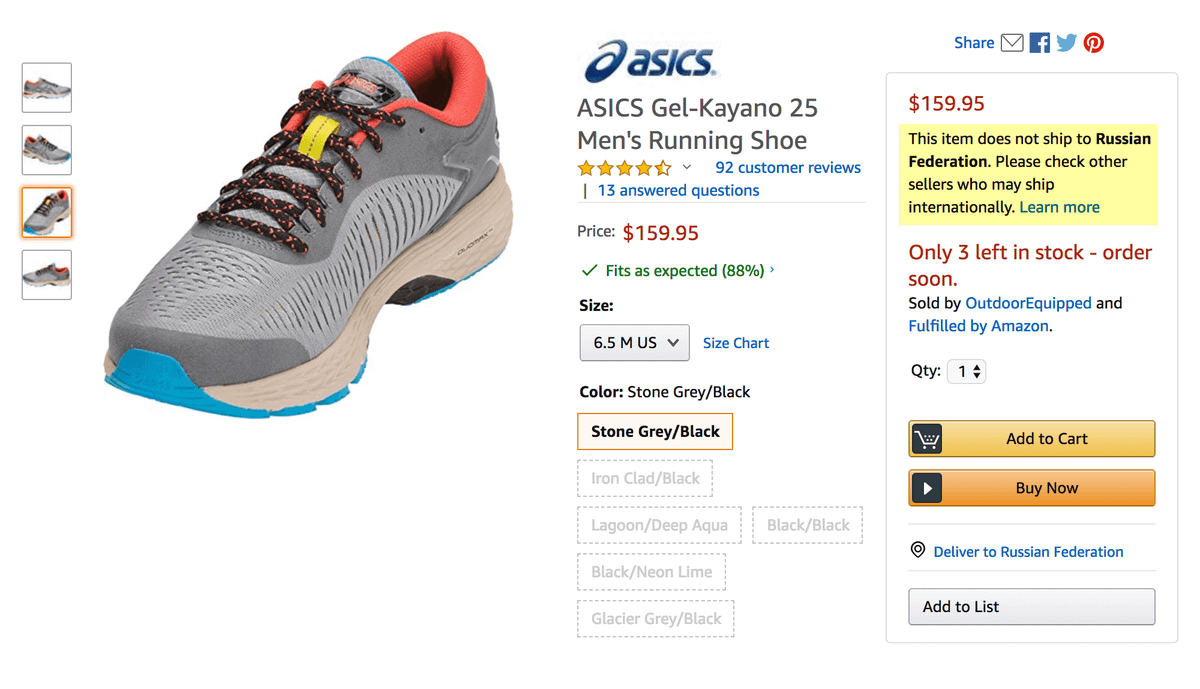Click the location pin delivery icon
Image resolution: width=1200 pixels, height=689 pixels.
[918, 550]
